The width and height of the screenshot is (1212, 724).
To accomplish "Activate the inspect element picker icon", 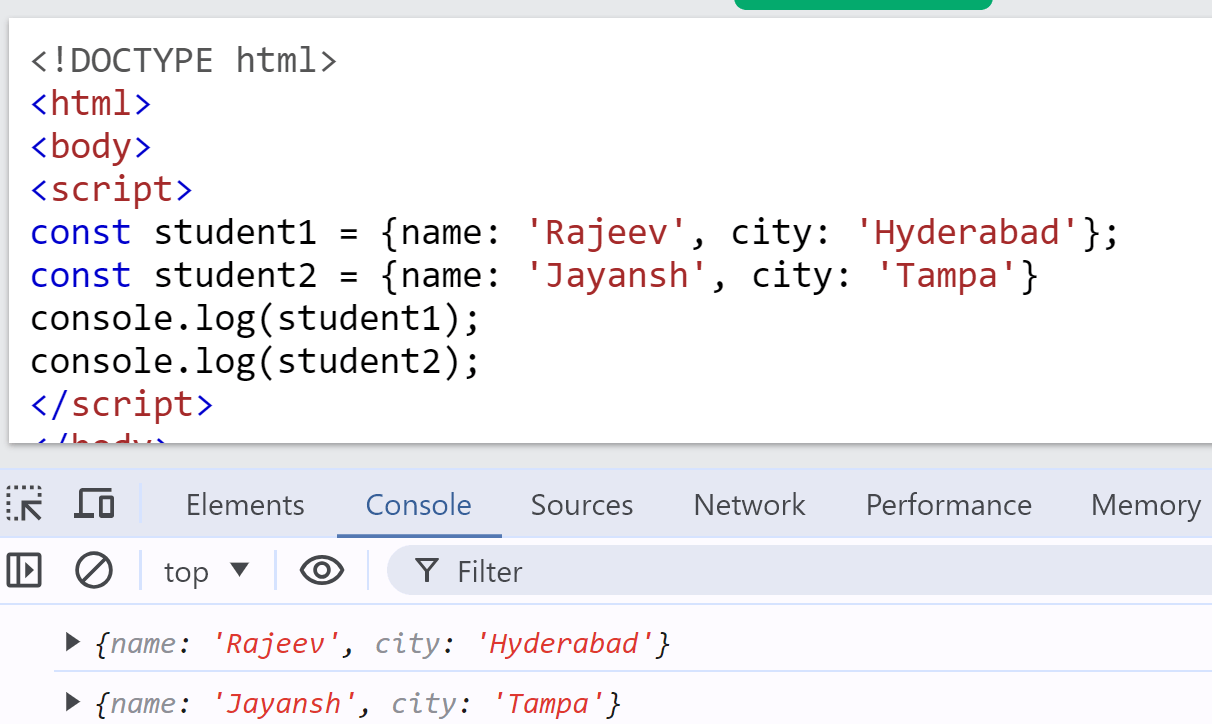I will click(24, 504).
